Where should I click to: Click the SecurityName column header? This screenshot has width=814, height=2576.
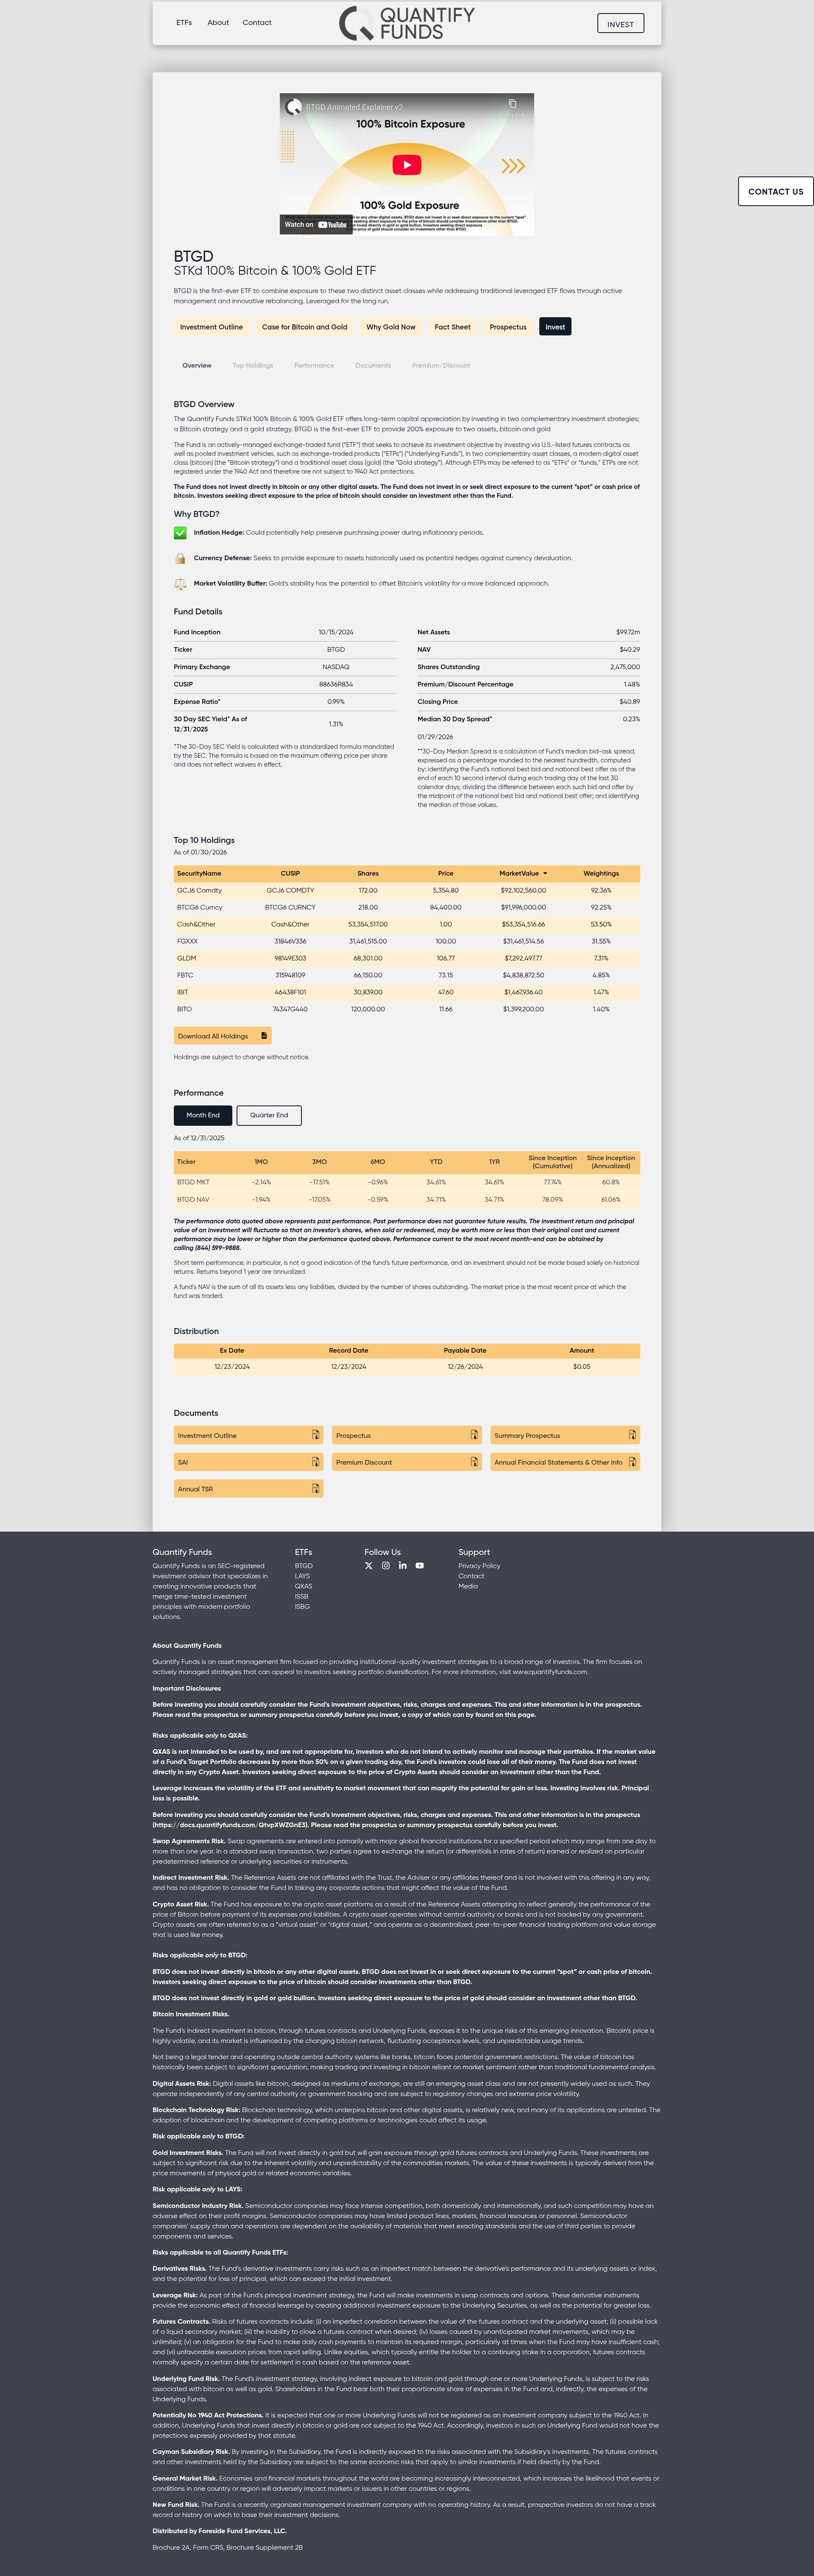[199, 874]
